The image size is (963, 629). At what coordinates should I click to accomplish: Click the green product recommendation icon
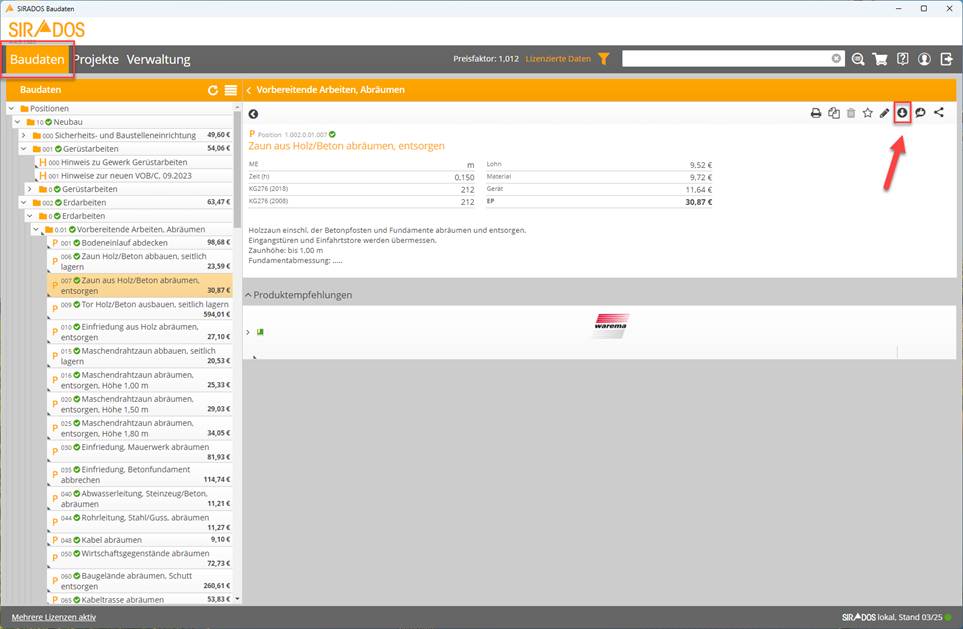point(260,332)
